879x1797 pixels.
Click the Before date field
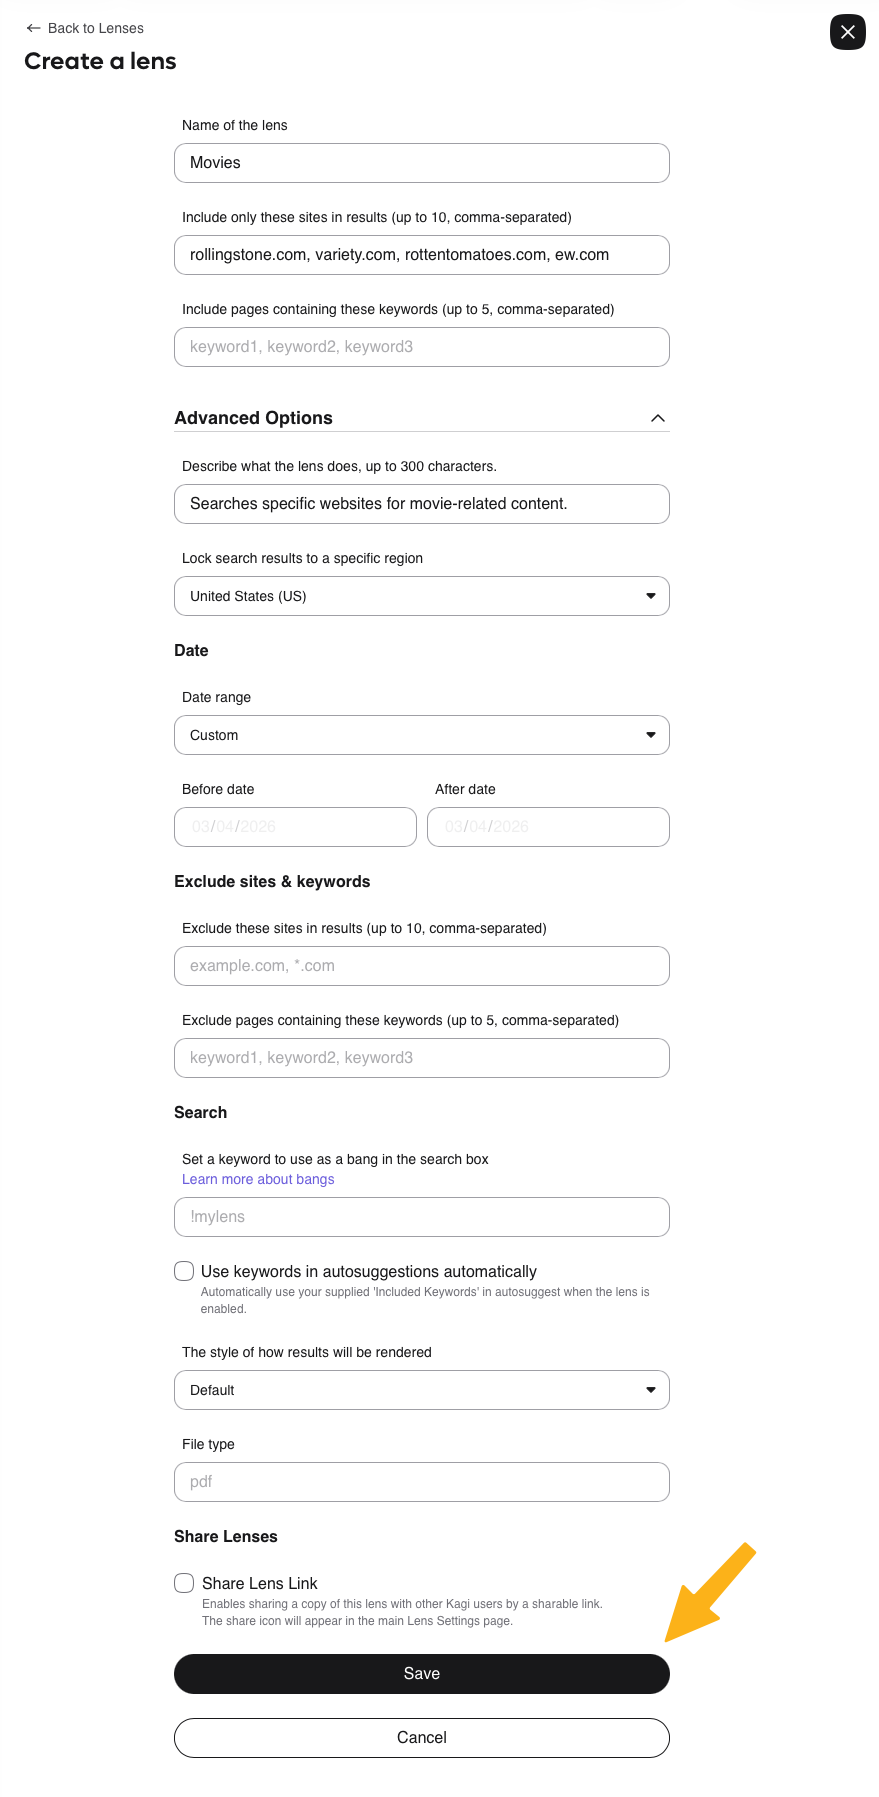coord(295,827)
